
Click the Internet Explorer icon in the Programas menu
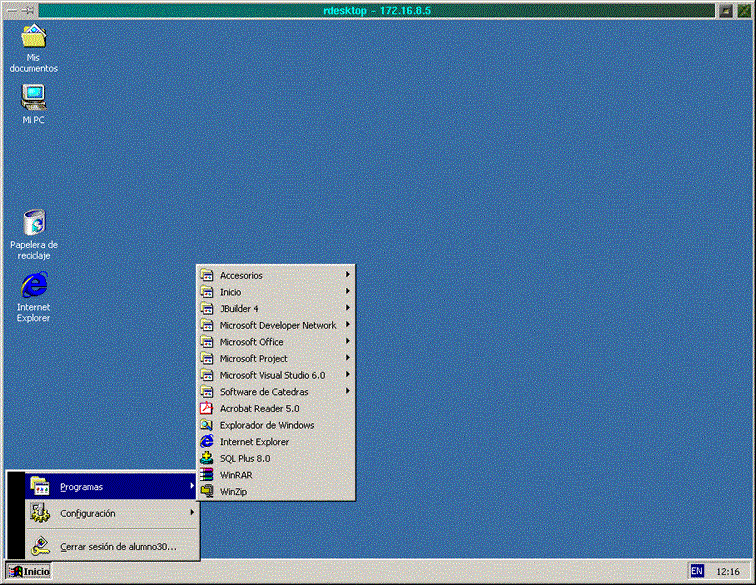(x=207, y=442)
